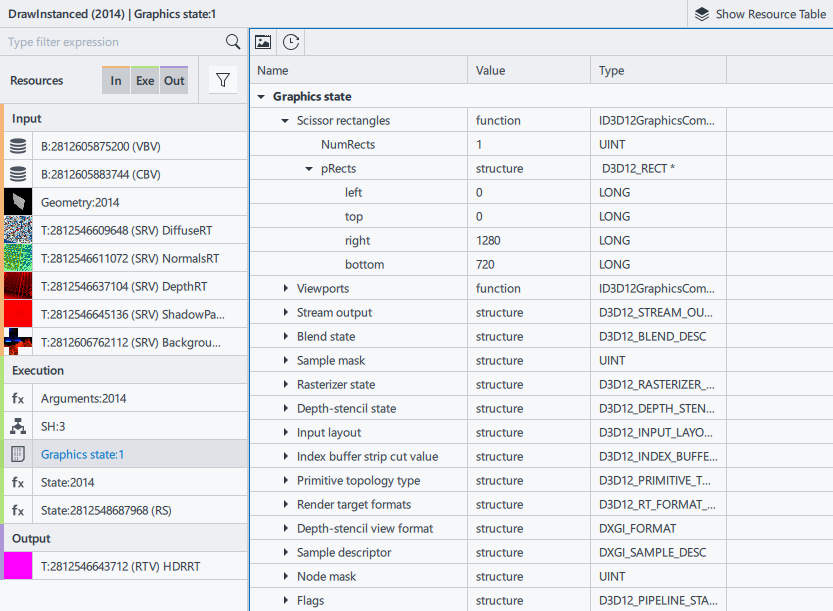Toggle the Out resources filter

tap(174, 81)
